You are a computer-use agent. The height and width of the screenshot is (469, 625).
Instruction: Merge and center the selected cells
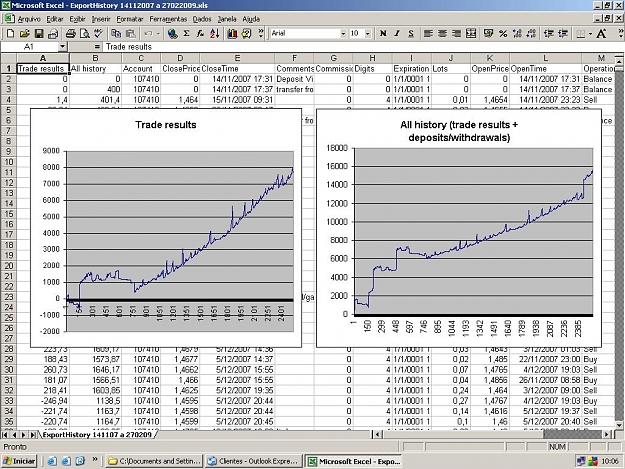[x=471, y=33]
